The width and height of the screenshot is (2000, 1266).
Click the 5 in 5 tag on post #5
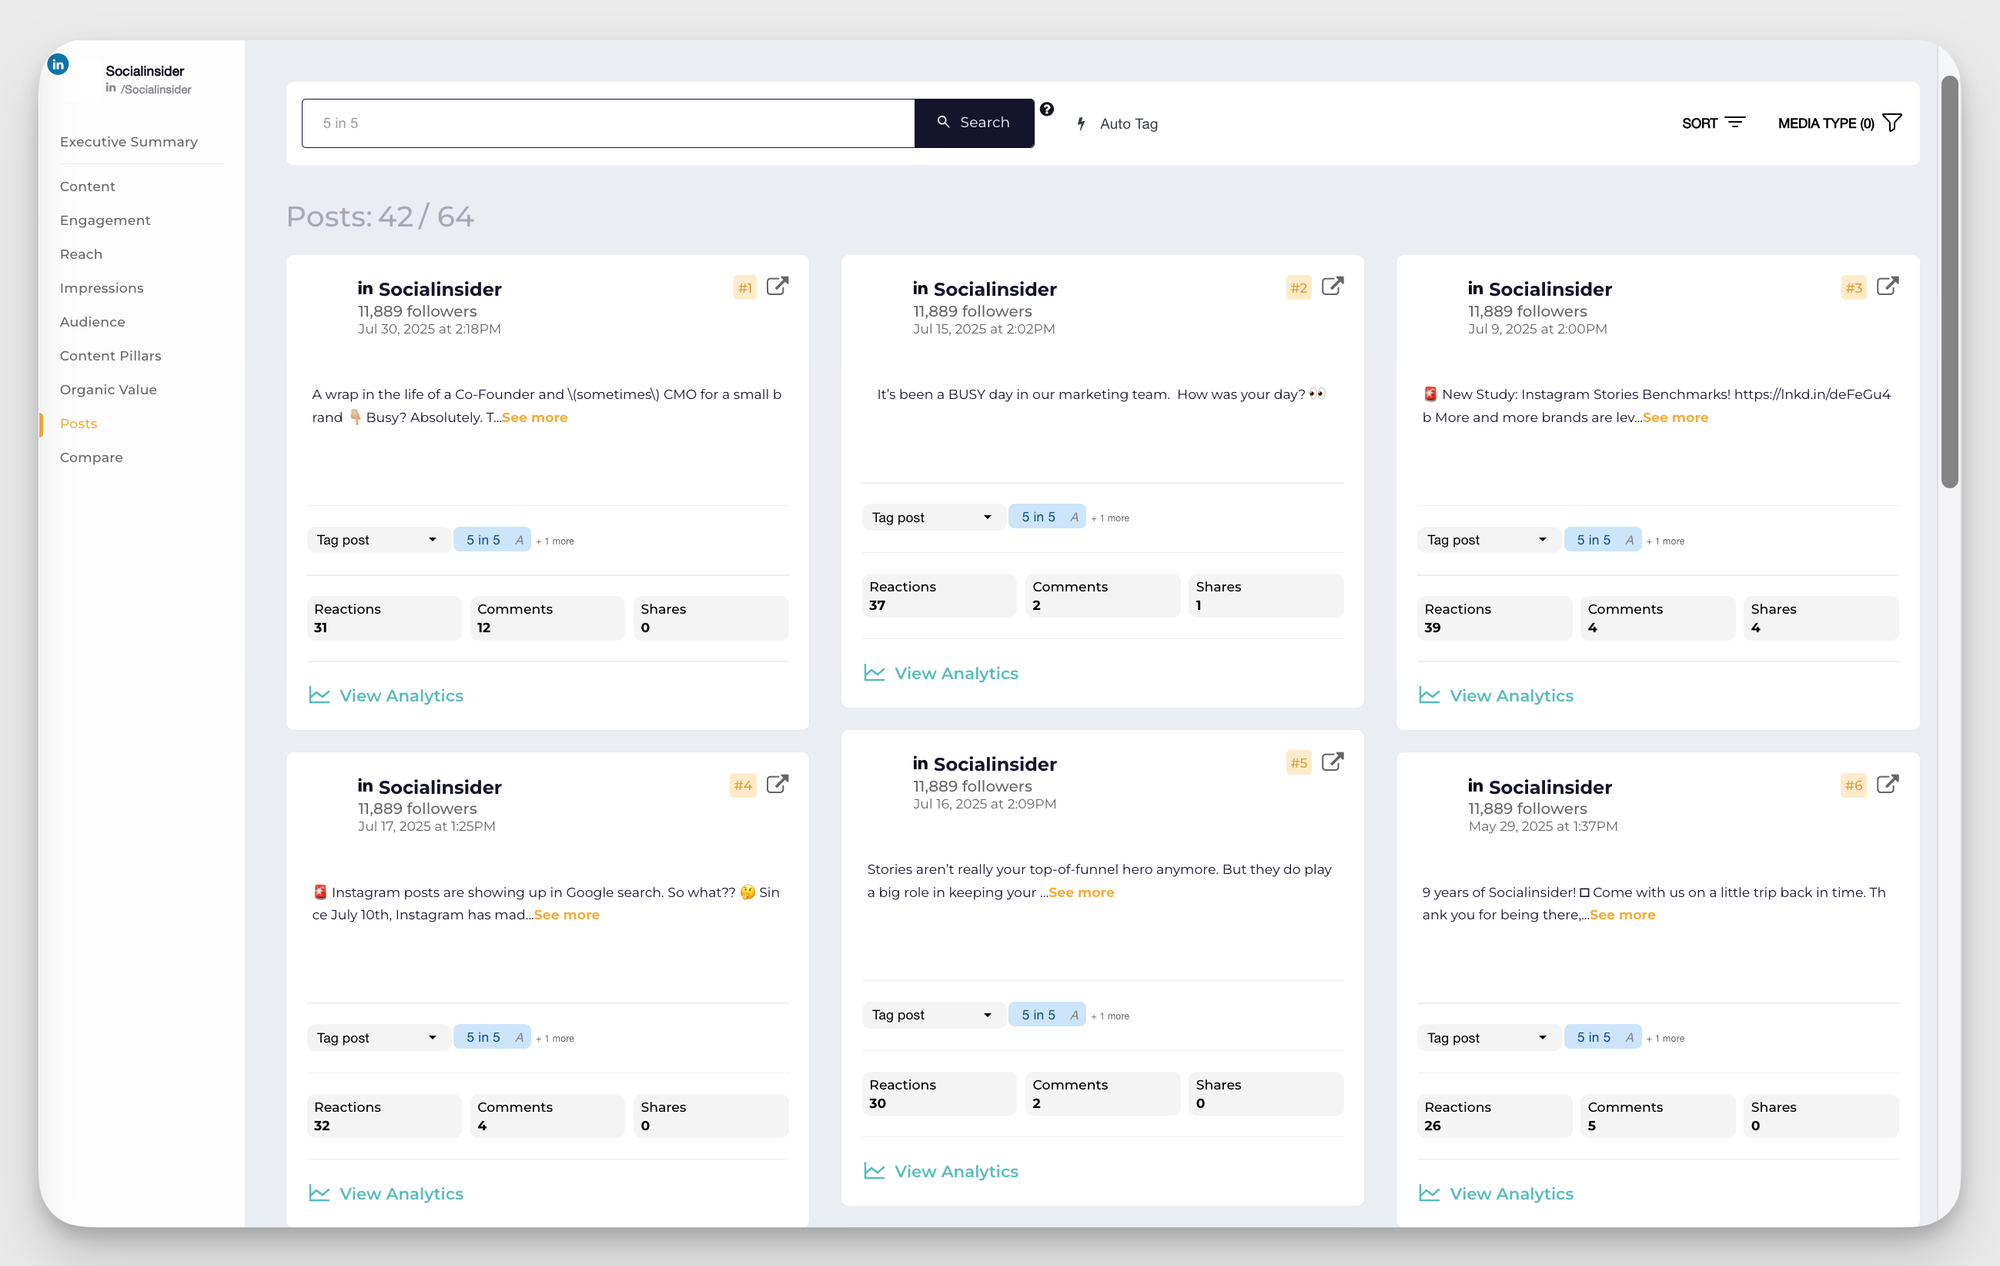click(1047, 1015)
